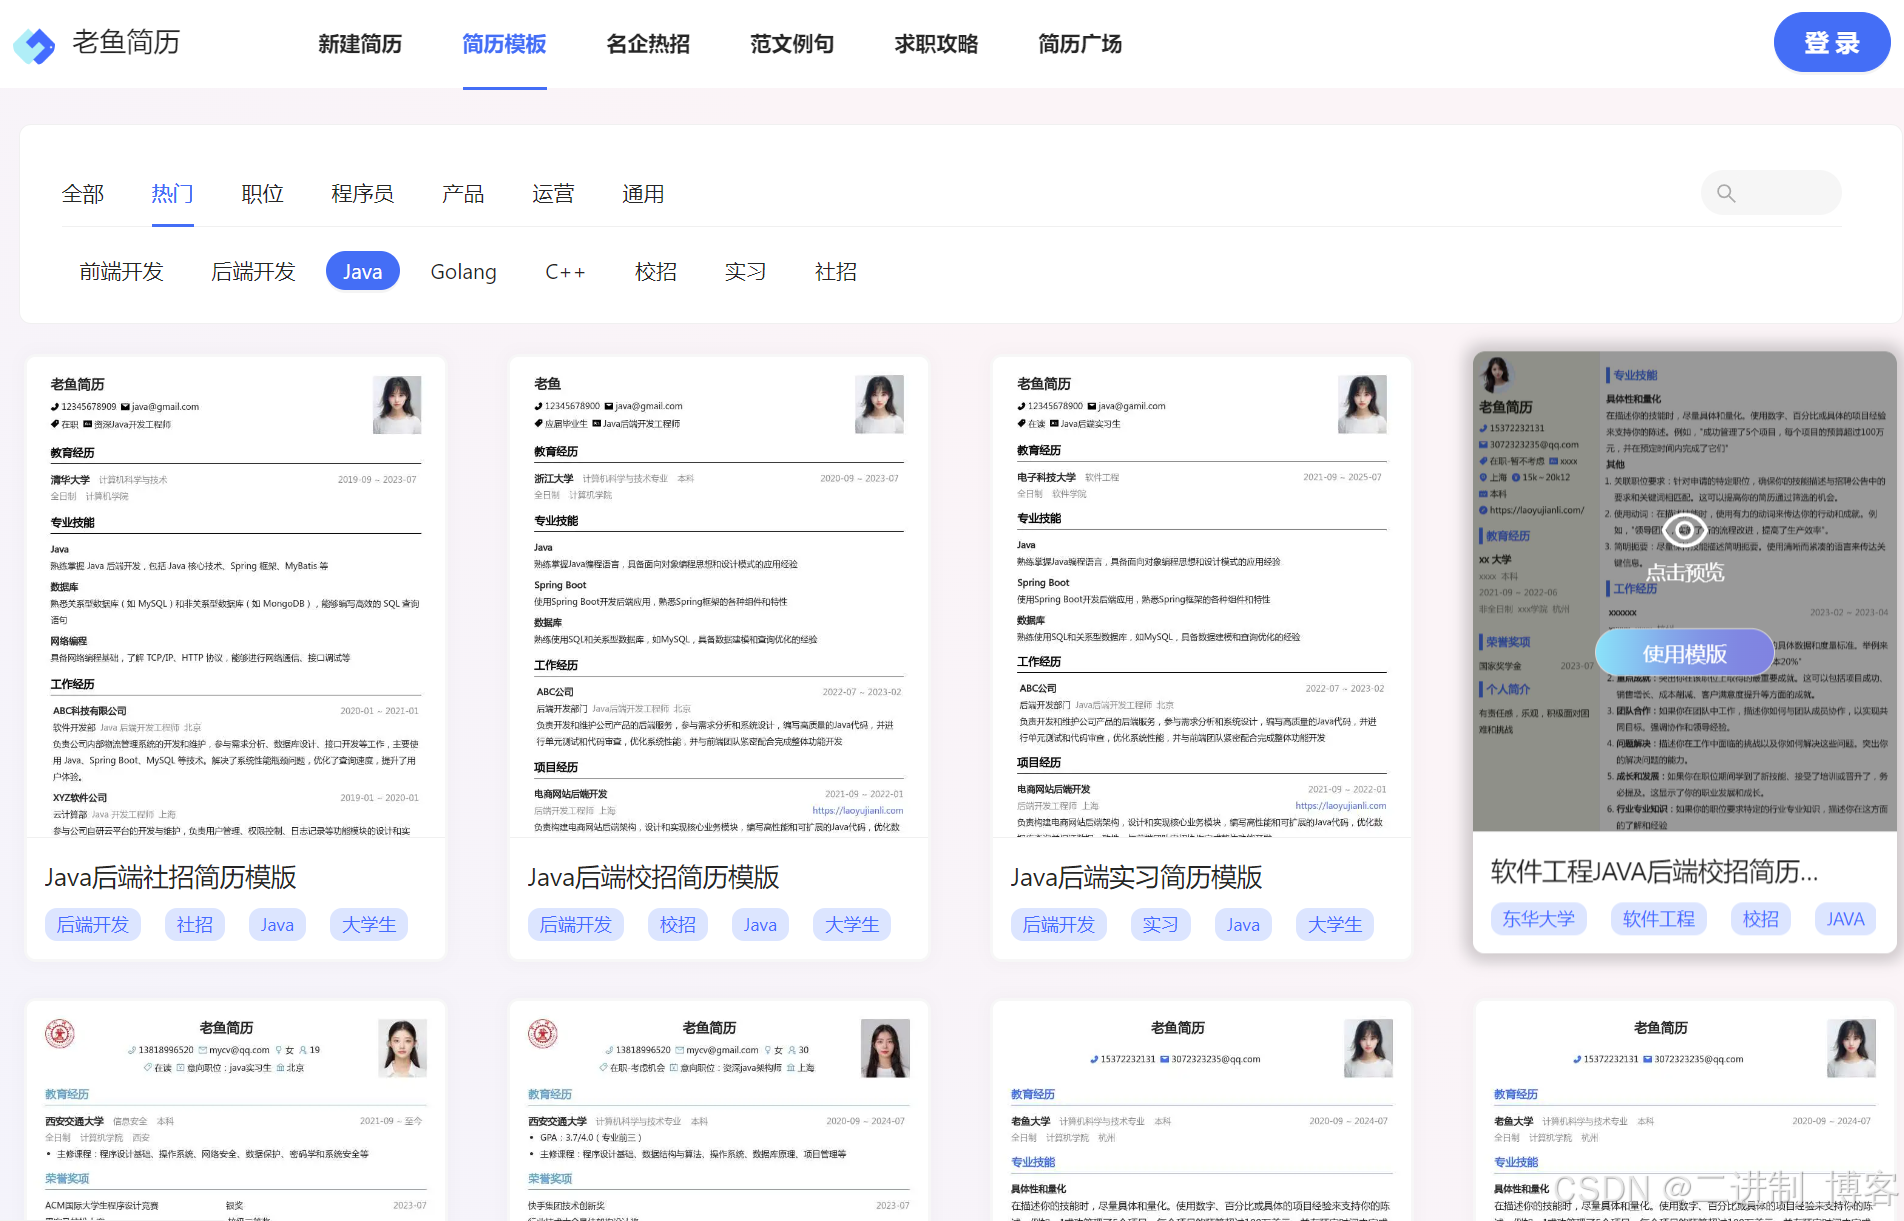This screenshot has width=1904, height=1221.
Task: Filter by 后端开发 tag in filter row
Action: point(254,272)
